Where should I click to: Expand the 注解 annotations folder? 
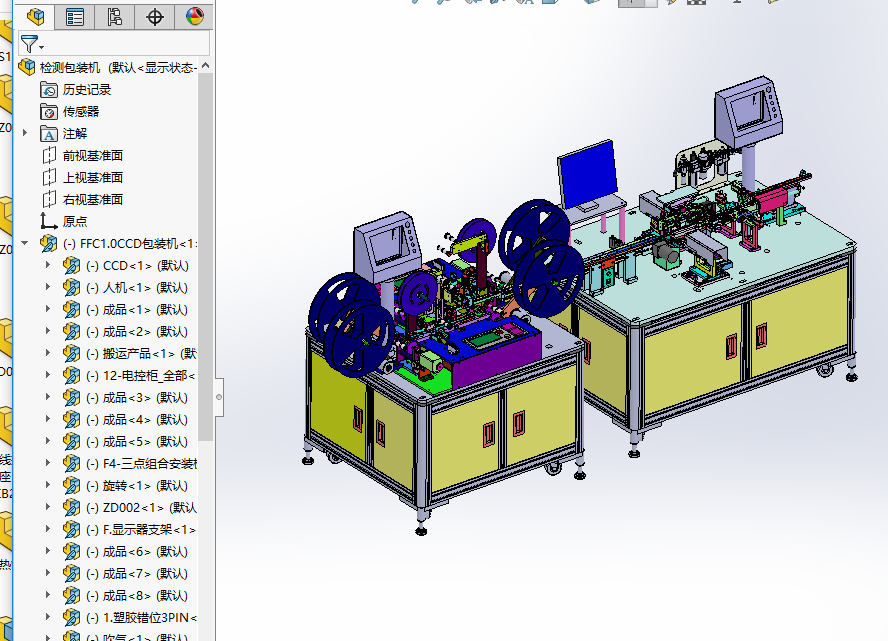[25, 133]
